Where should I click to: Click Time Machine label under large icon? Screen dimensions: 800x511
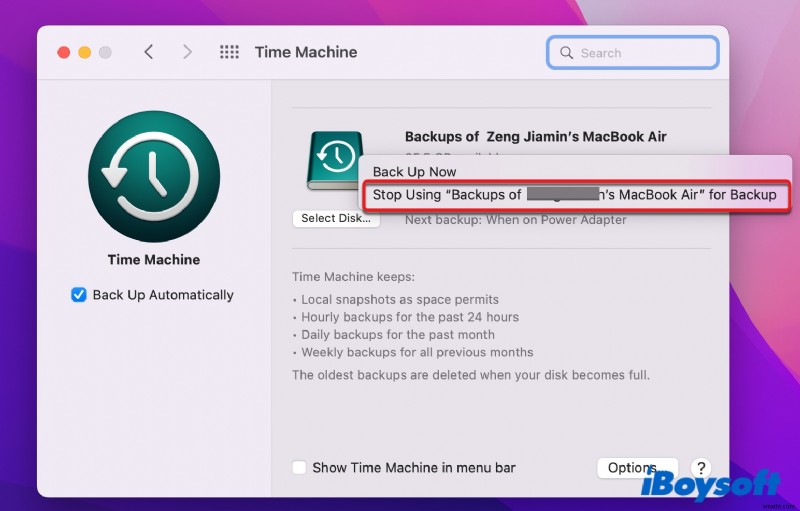pos(154,260)
